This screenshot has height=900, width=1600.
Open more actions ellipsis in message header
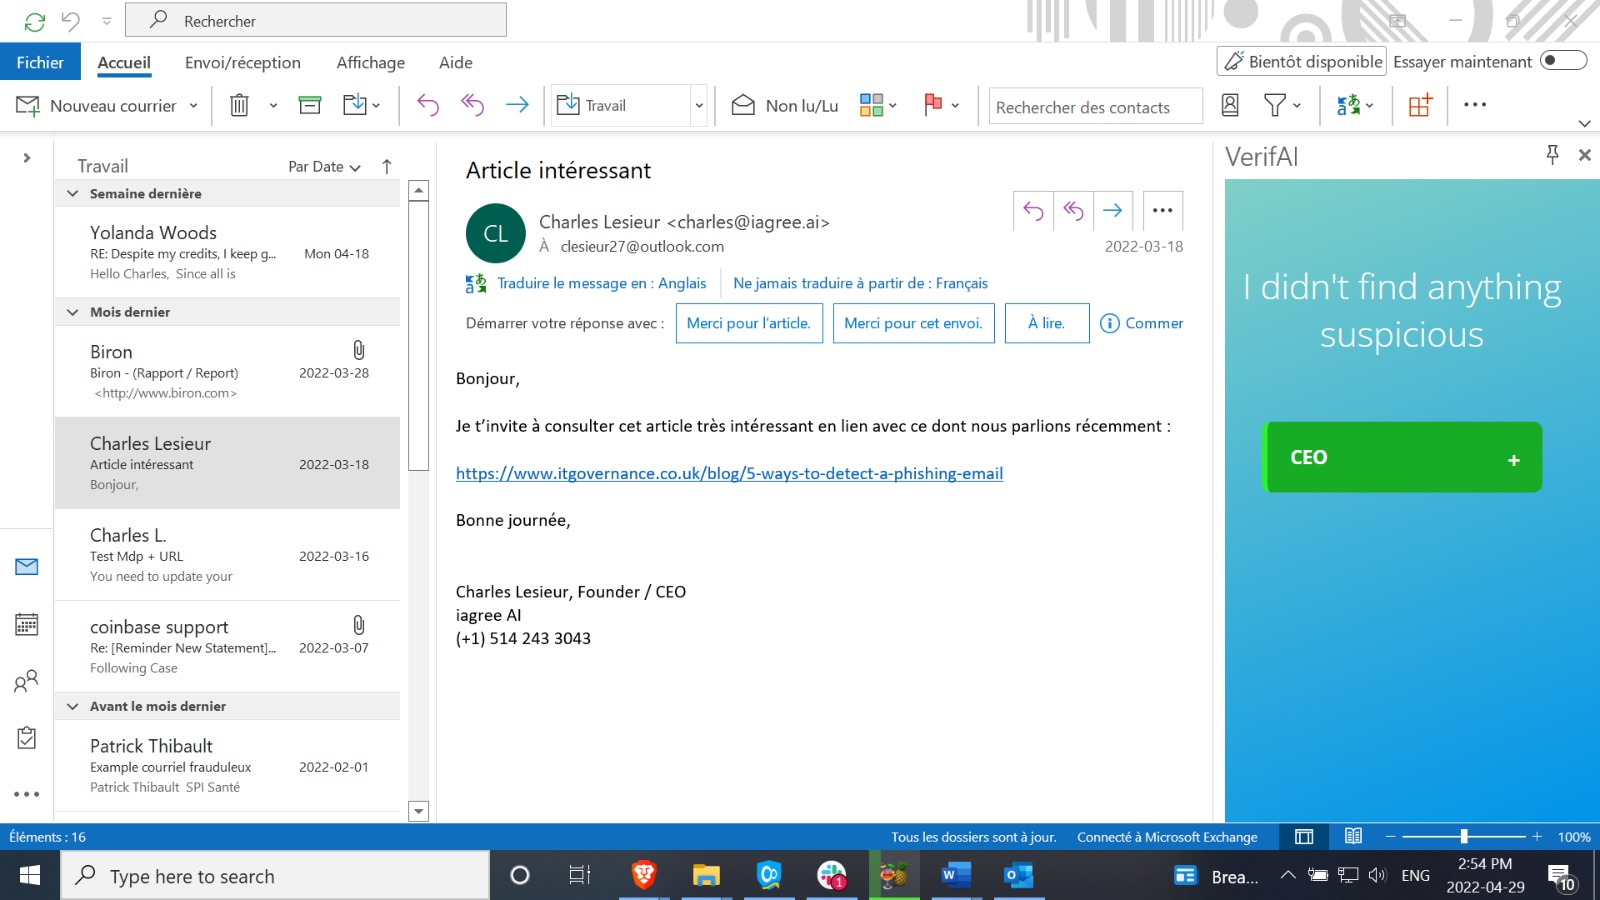(x=1162, y=211)
